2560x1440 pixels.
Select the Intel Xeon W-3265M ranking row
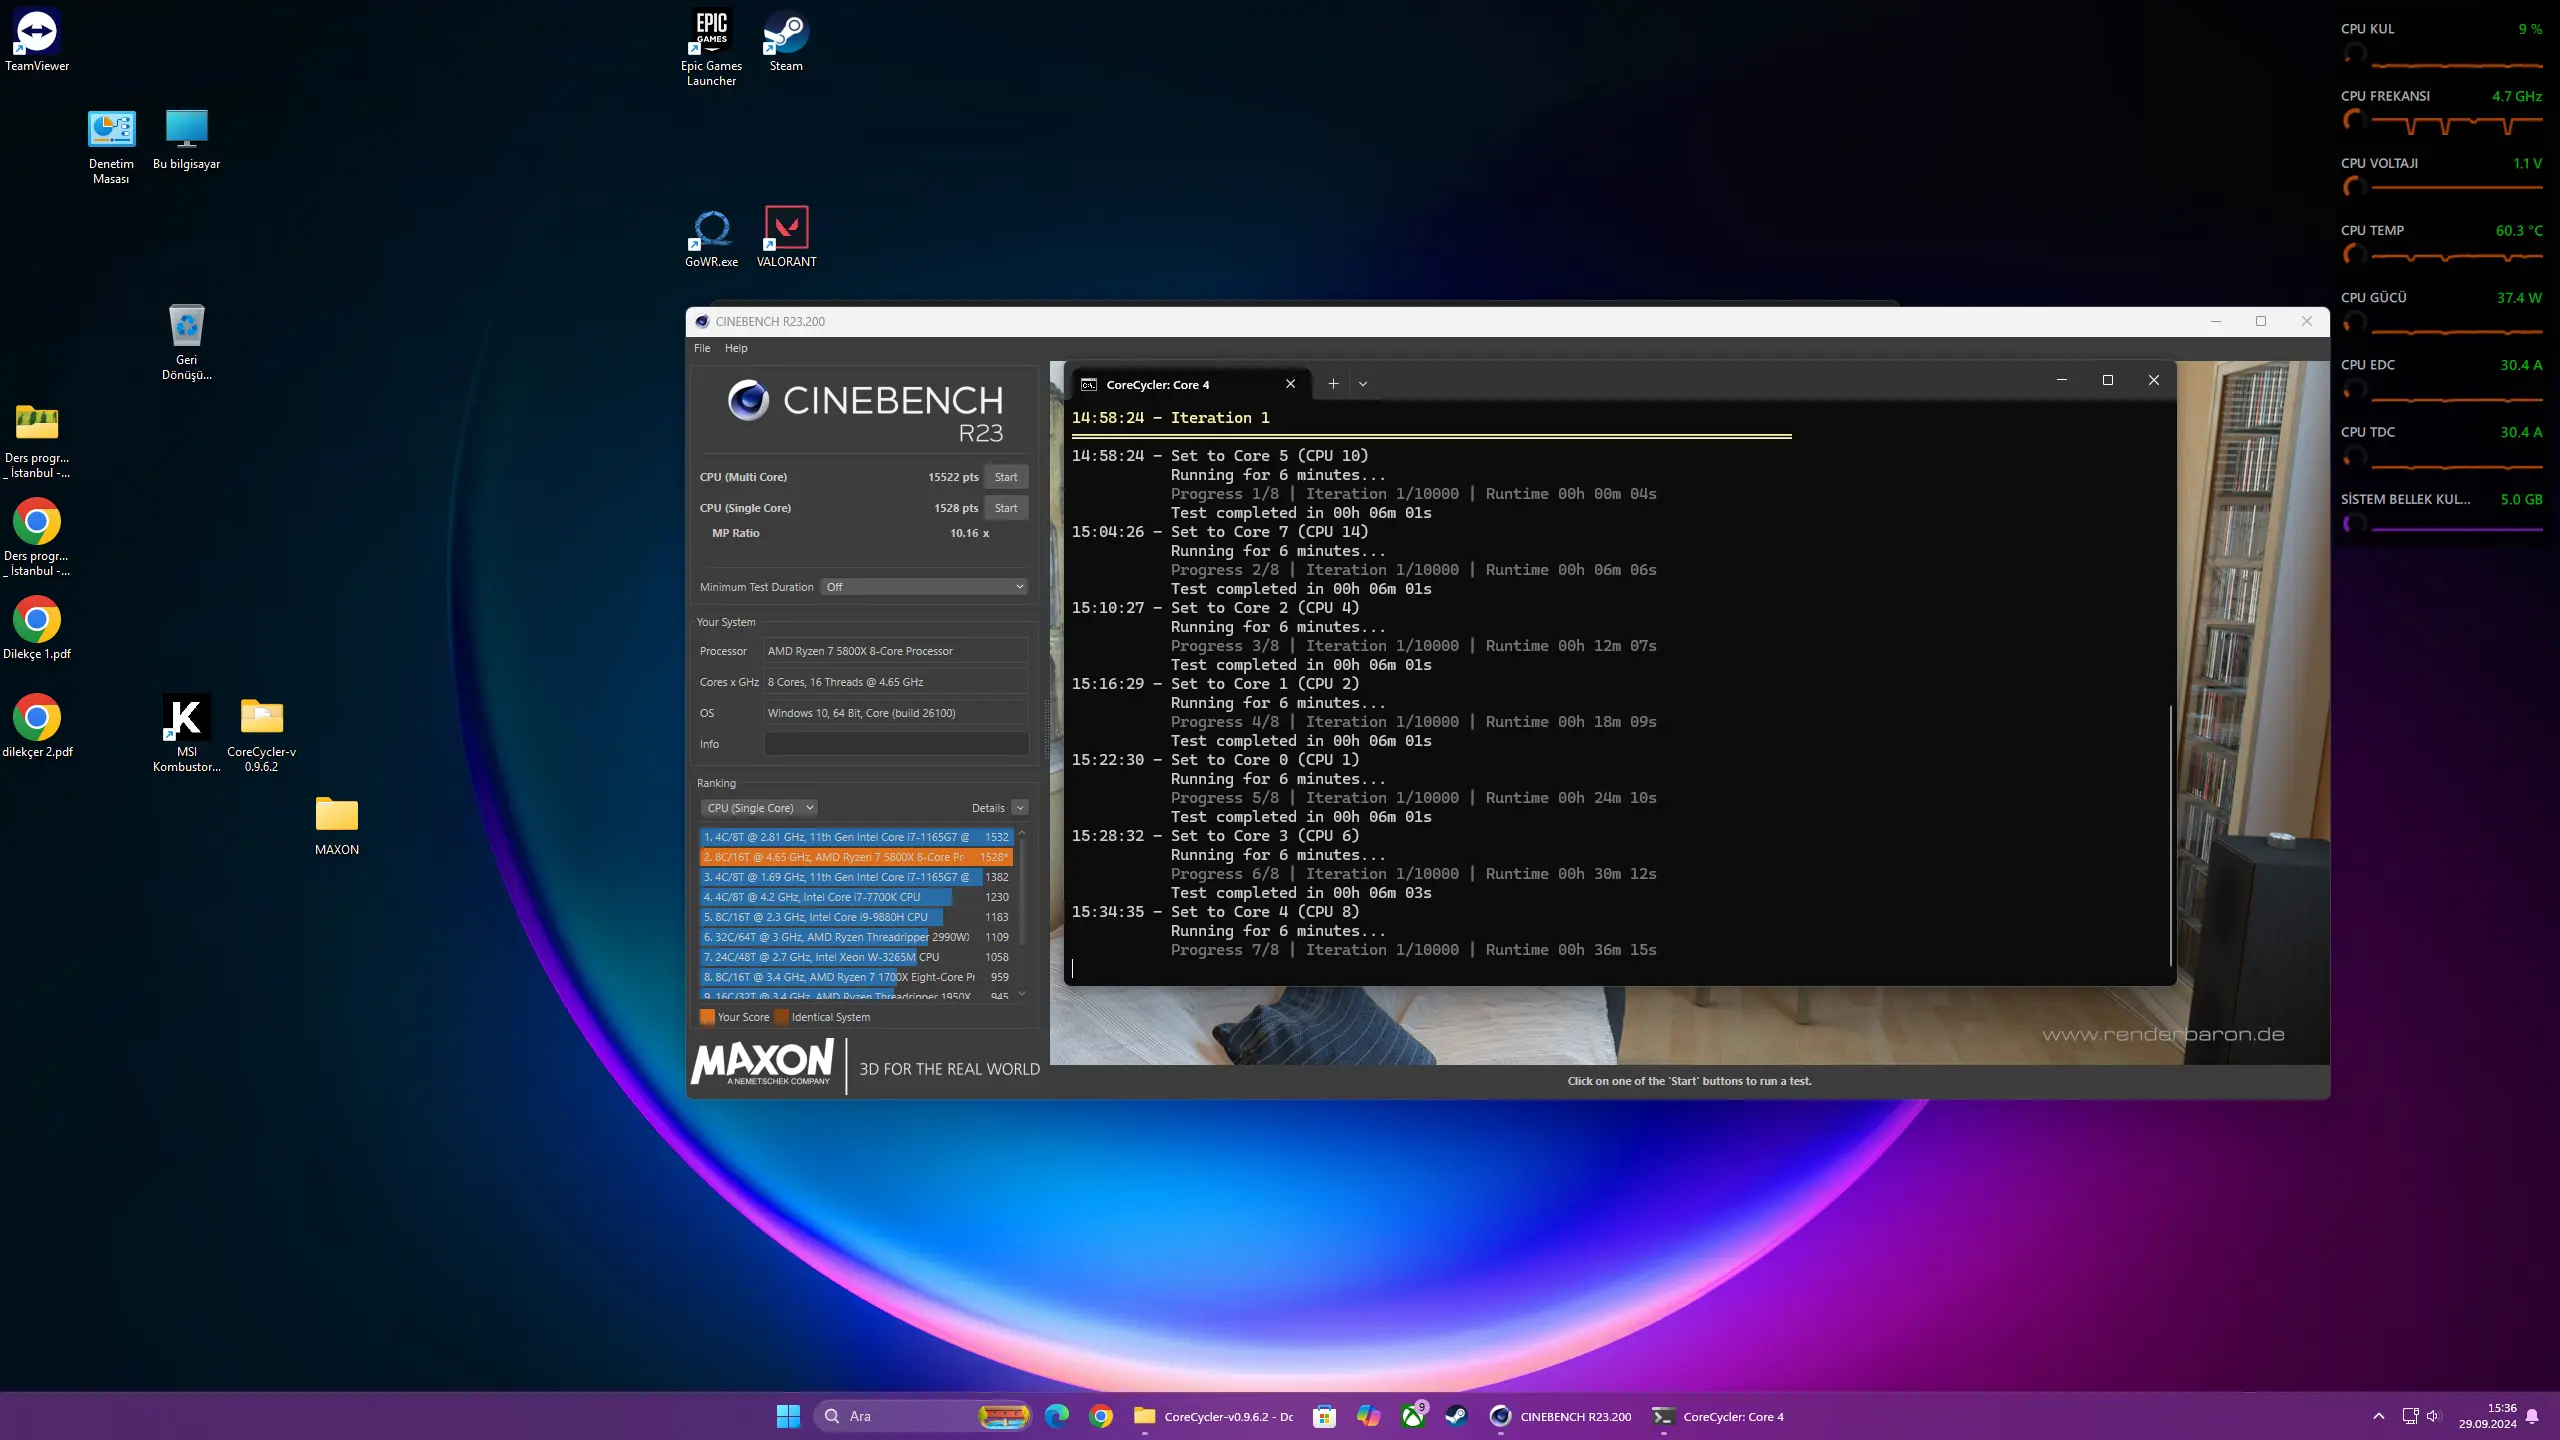coord(856,957)
